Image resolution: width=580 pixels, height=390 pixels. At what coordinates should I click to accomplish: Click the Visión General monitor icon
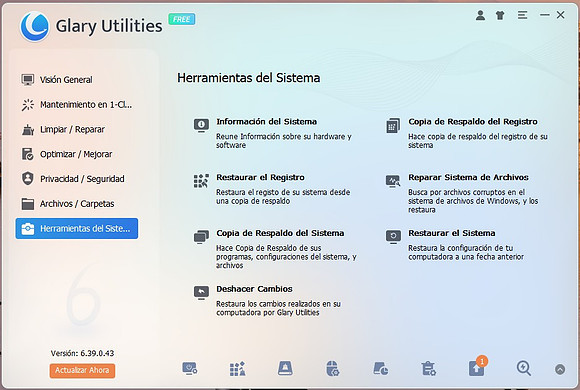28,80
